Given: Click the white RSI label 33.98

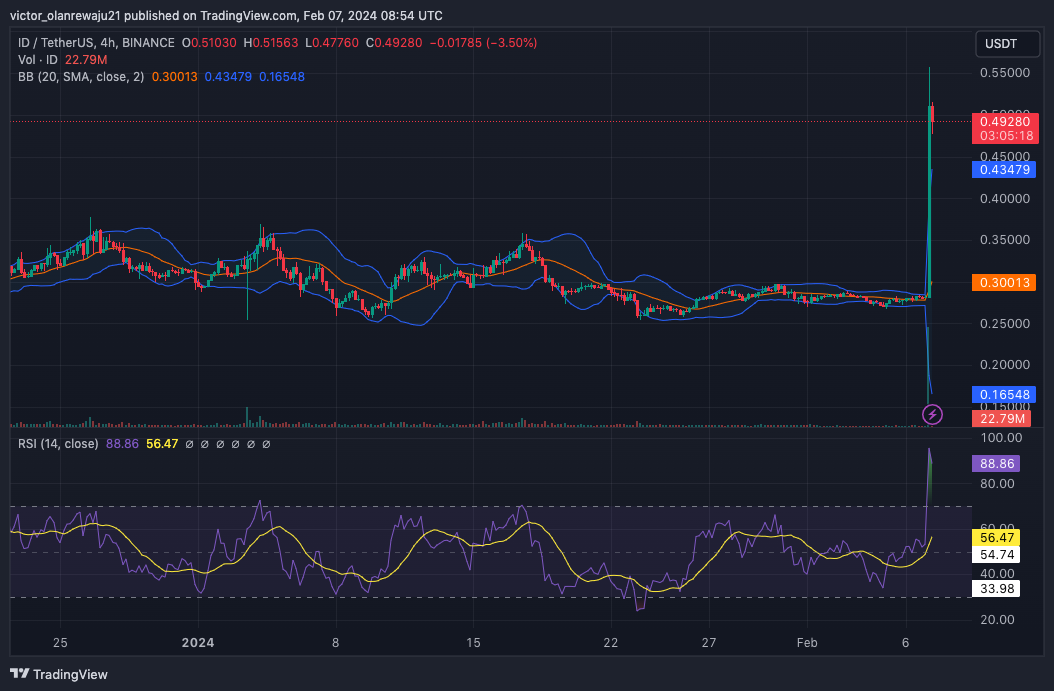Looking at the screenshot, I should coord(996,589).
